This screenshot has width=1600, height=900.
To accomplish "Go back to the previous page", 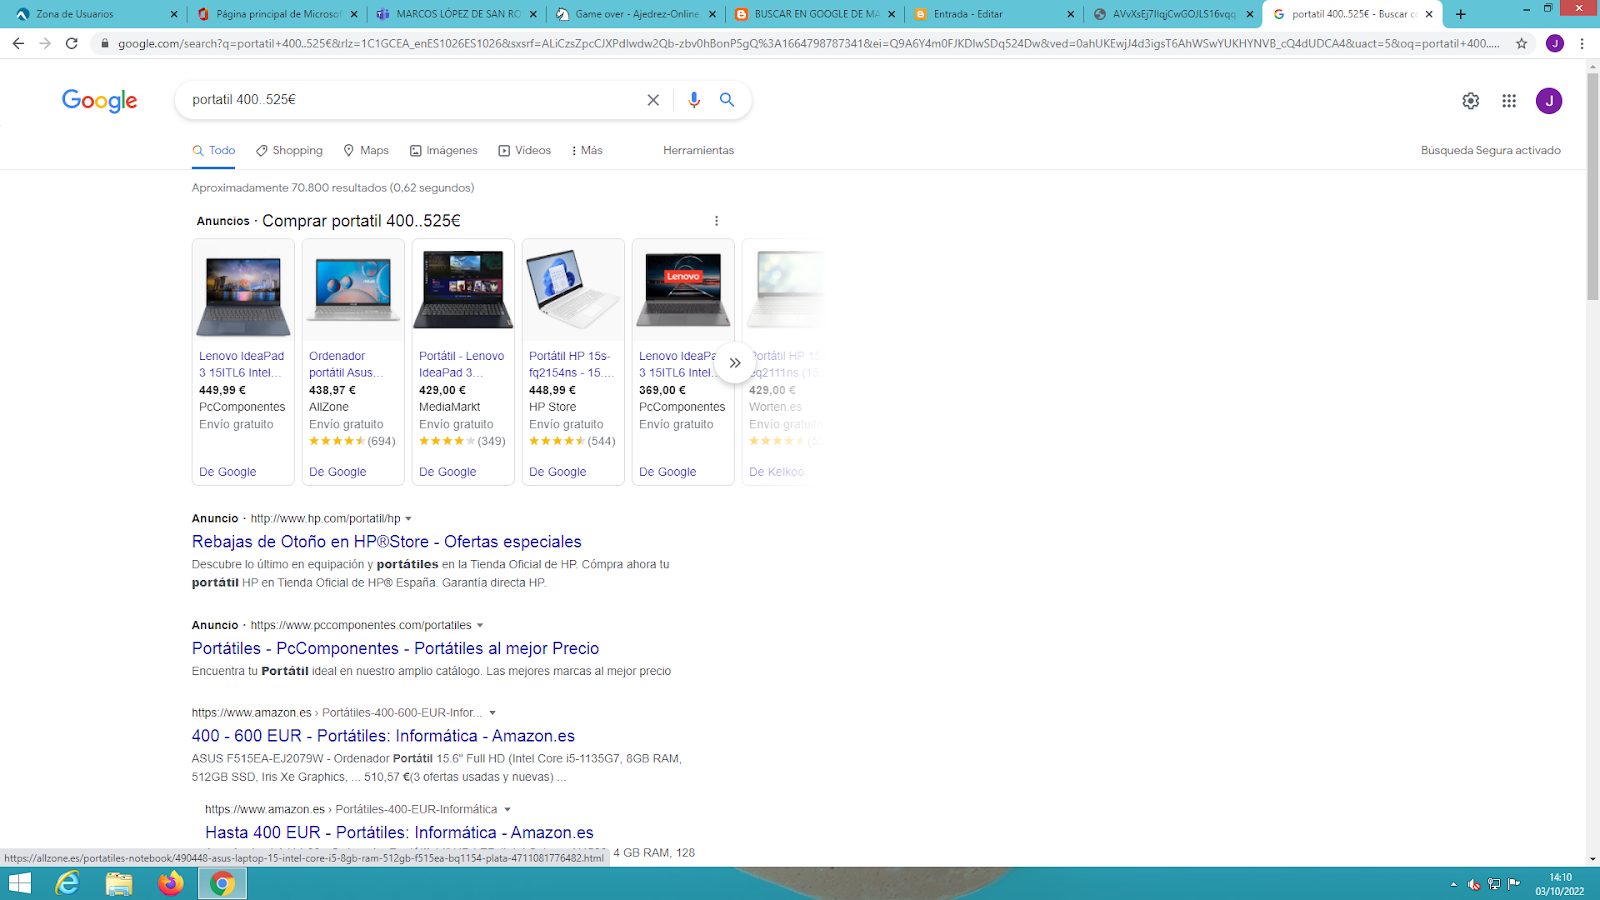I will point(18,43).
